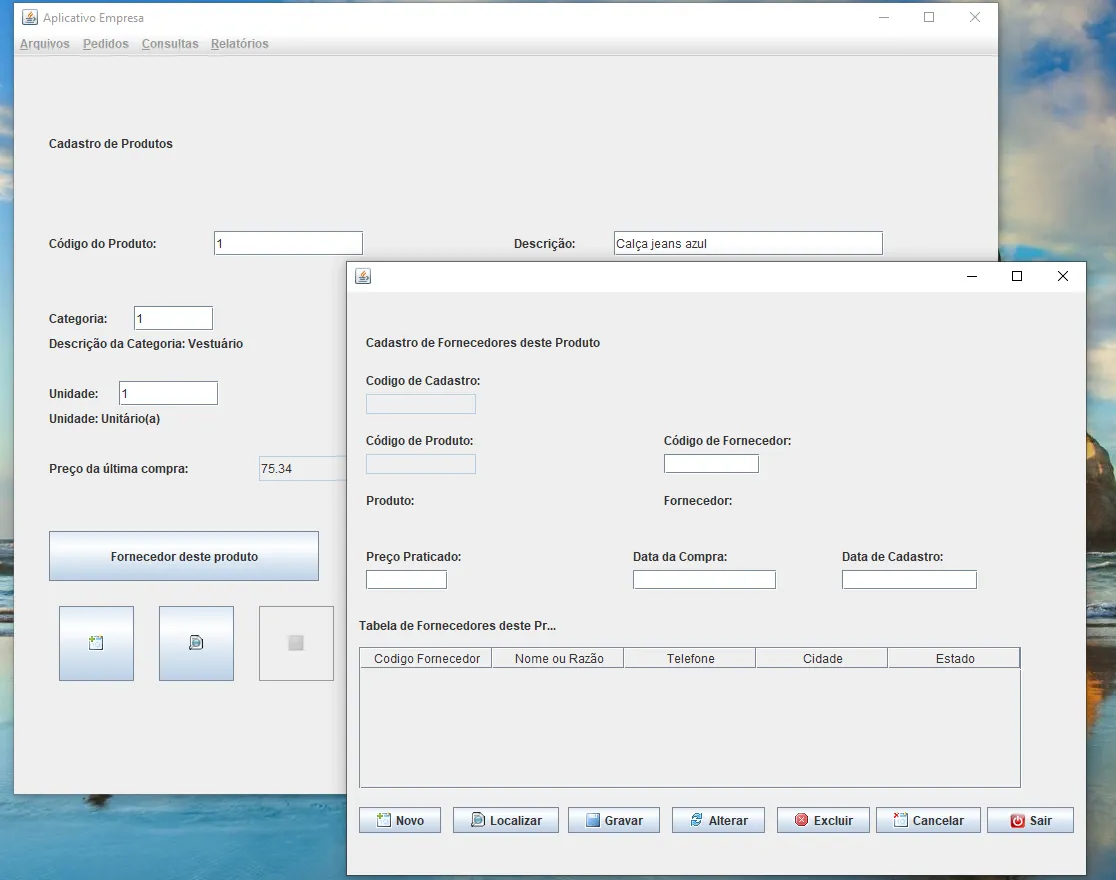Minimize the Aplicativo Empresa window
Image resolution: width=1116 pixels, height=880 pixels.
(x=884, y=17)
